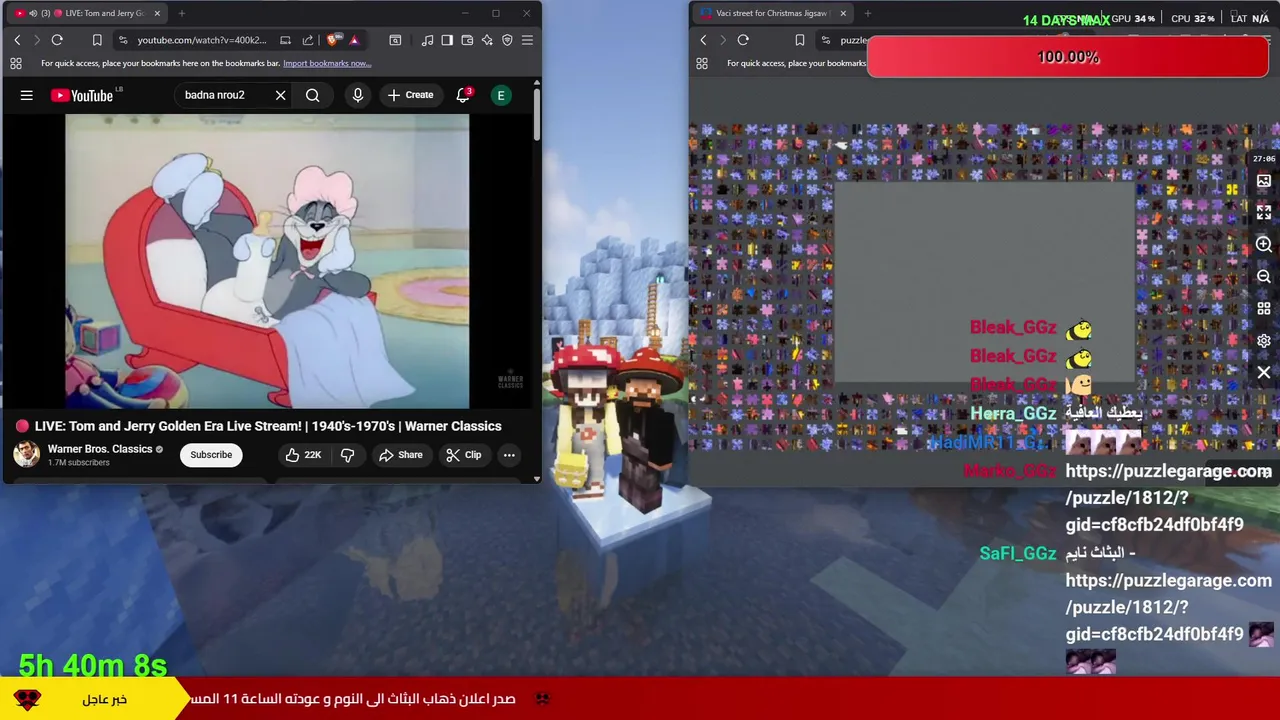Click the YouTube page vertical scrollbar

pyautogui.click(x=536, y=115)
